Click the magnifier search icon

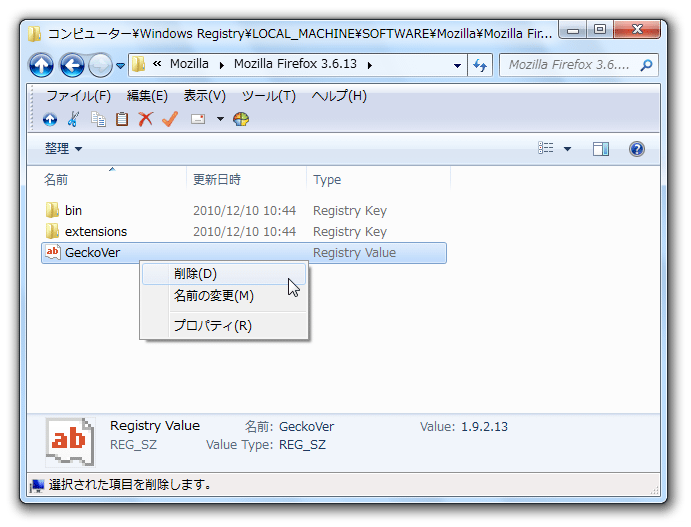coord(646,65)
